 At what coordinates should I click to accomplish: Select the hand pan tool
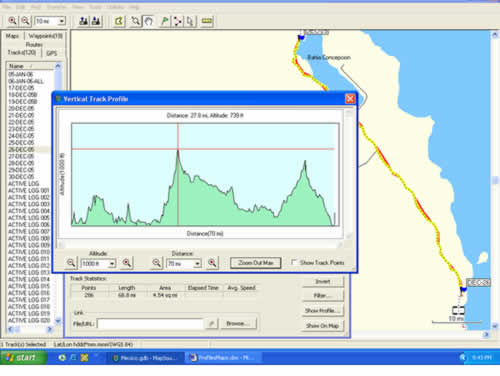click(x=148, y=21)
